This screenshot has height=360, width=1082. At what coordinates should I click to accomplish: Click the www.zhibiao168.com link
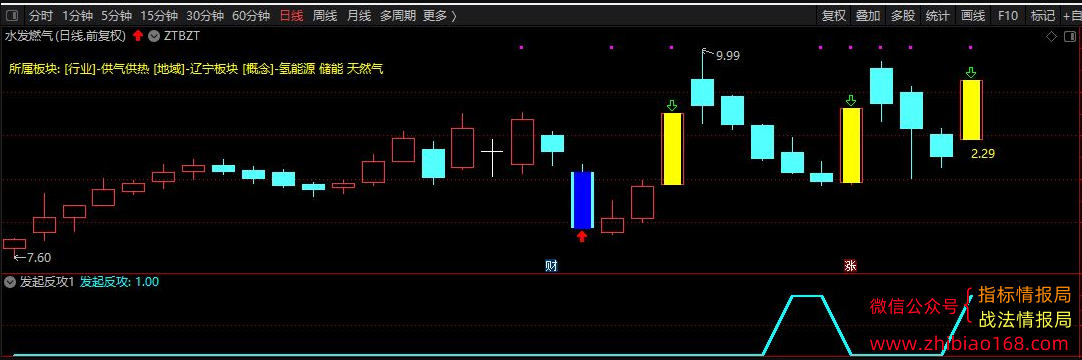971,343
